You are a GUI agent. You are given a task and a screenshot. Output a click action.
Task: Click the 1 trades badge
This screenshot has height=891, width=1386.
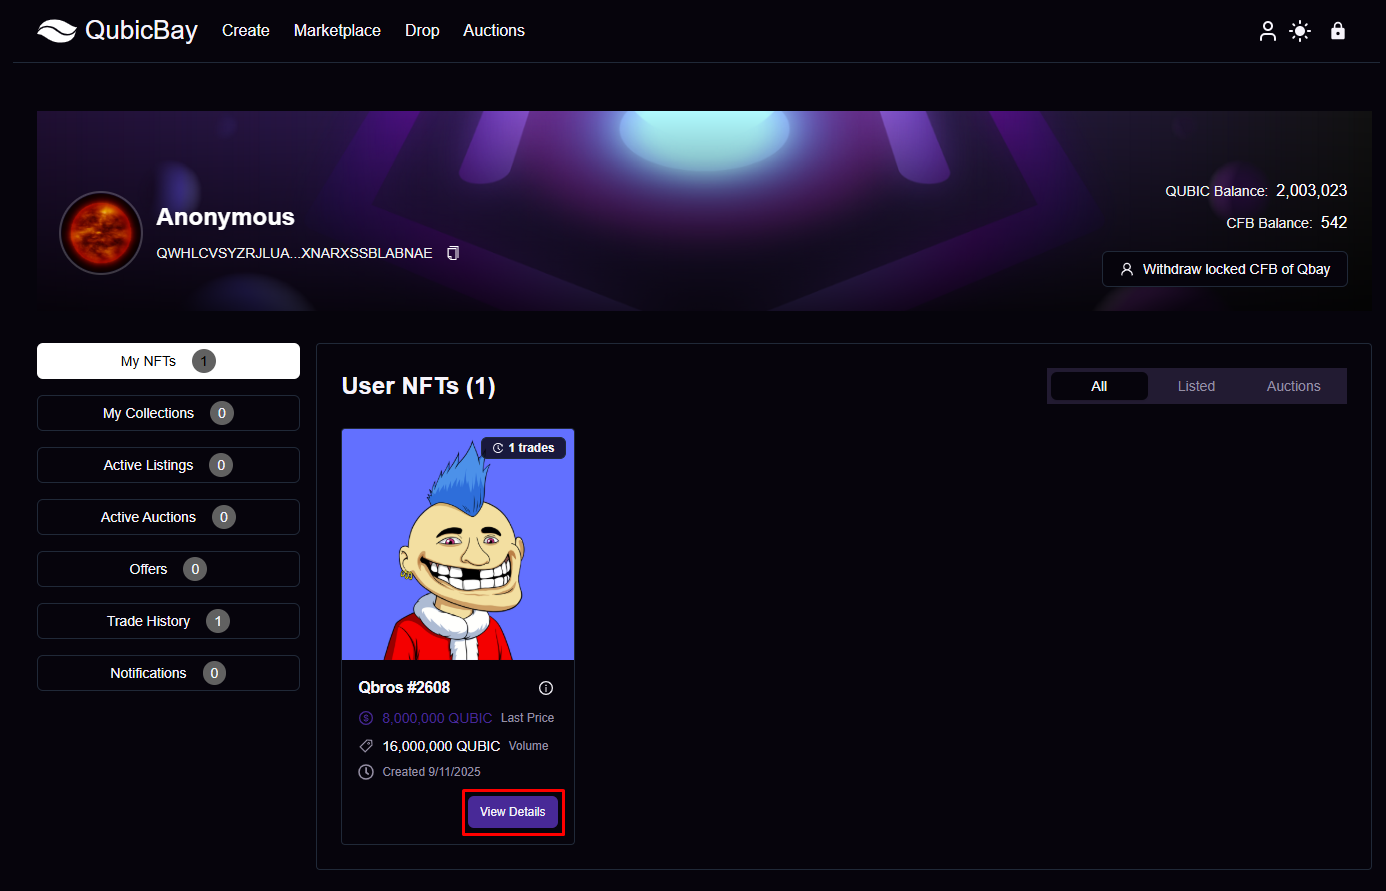[524, 448]
